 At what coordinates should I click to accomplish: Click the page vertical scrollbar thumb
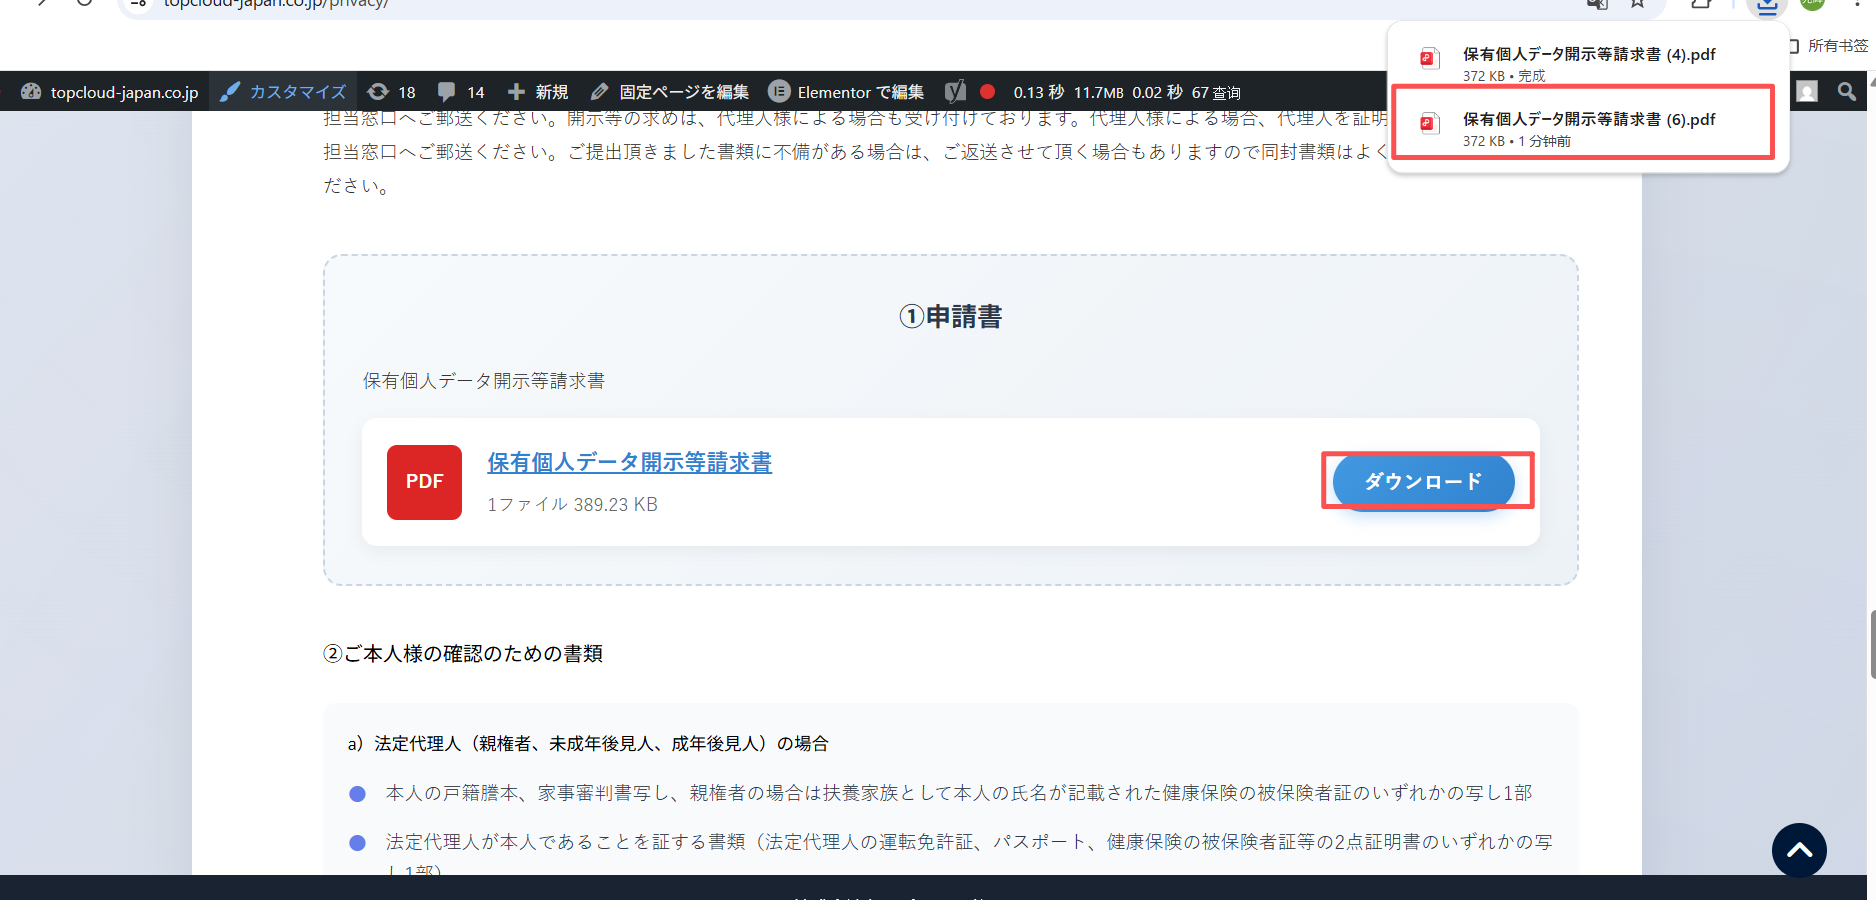pyautogui.click(x=1871, y=644)
